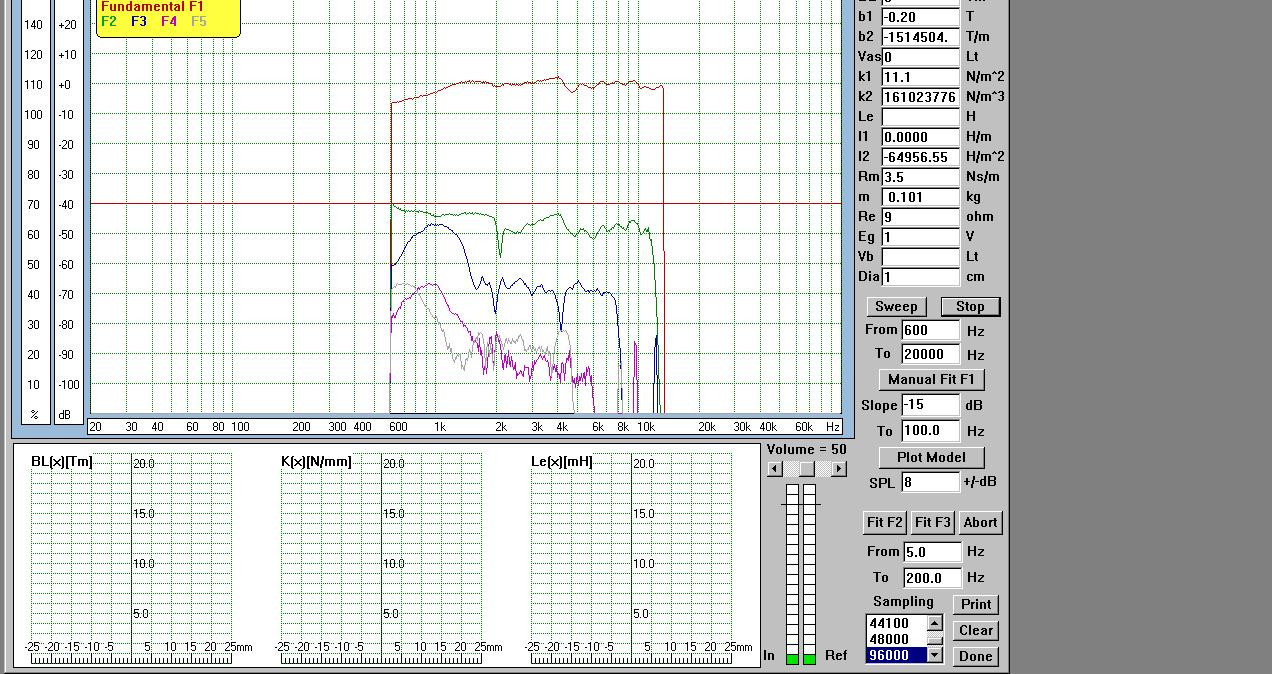The height and width of the screenshot is (674, 1272).
Task: Click the F4 legend label
Action: click(169, 21)
